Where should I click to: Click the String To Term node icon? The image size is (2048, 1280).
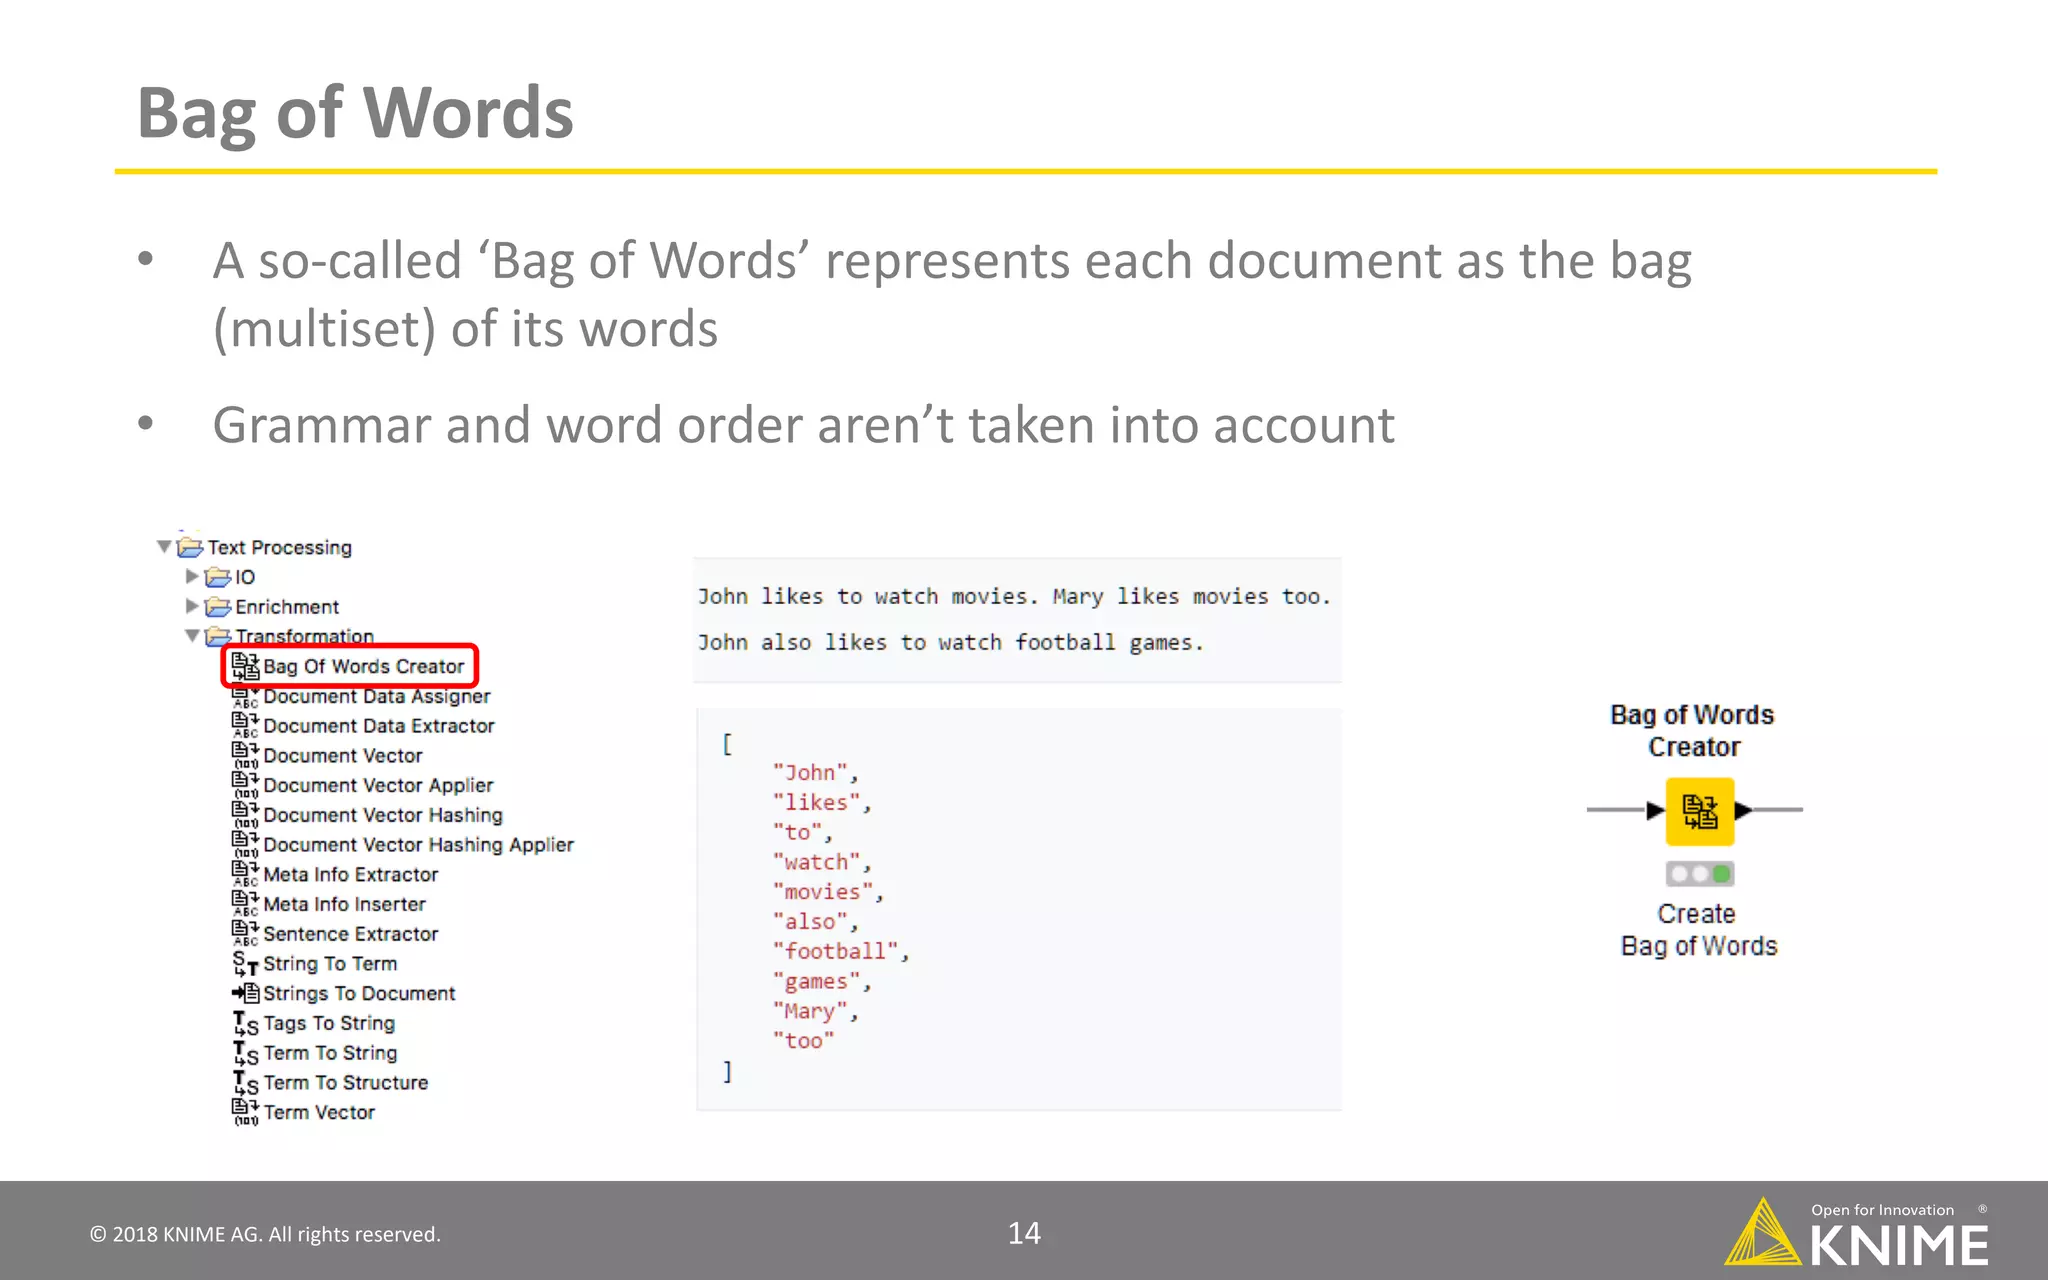pos(245,964)
